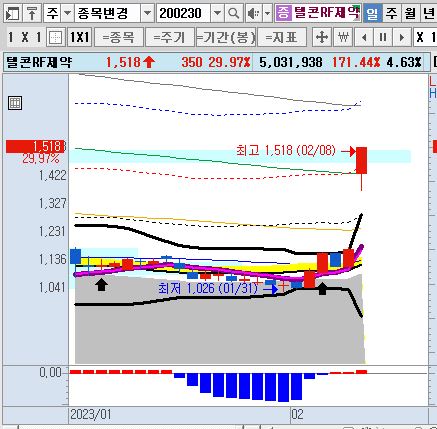Select the 년 yearly period tab
Image resolution: width=437 pixels, height=429 pixels.
(x=429, y=14)
